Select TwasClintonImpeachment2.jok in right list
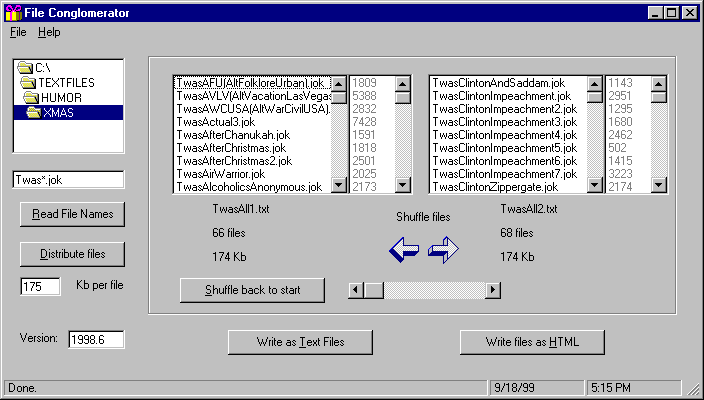 coord(509,109)
